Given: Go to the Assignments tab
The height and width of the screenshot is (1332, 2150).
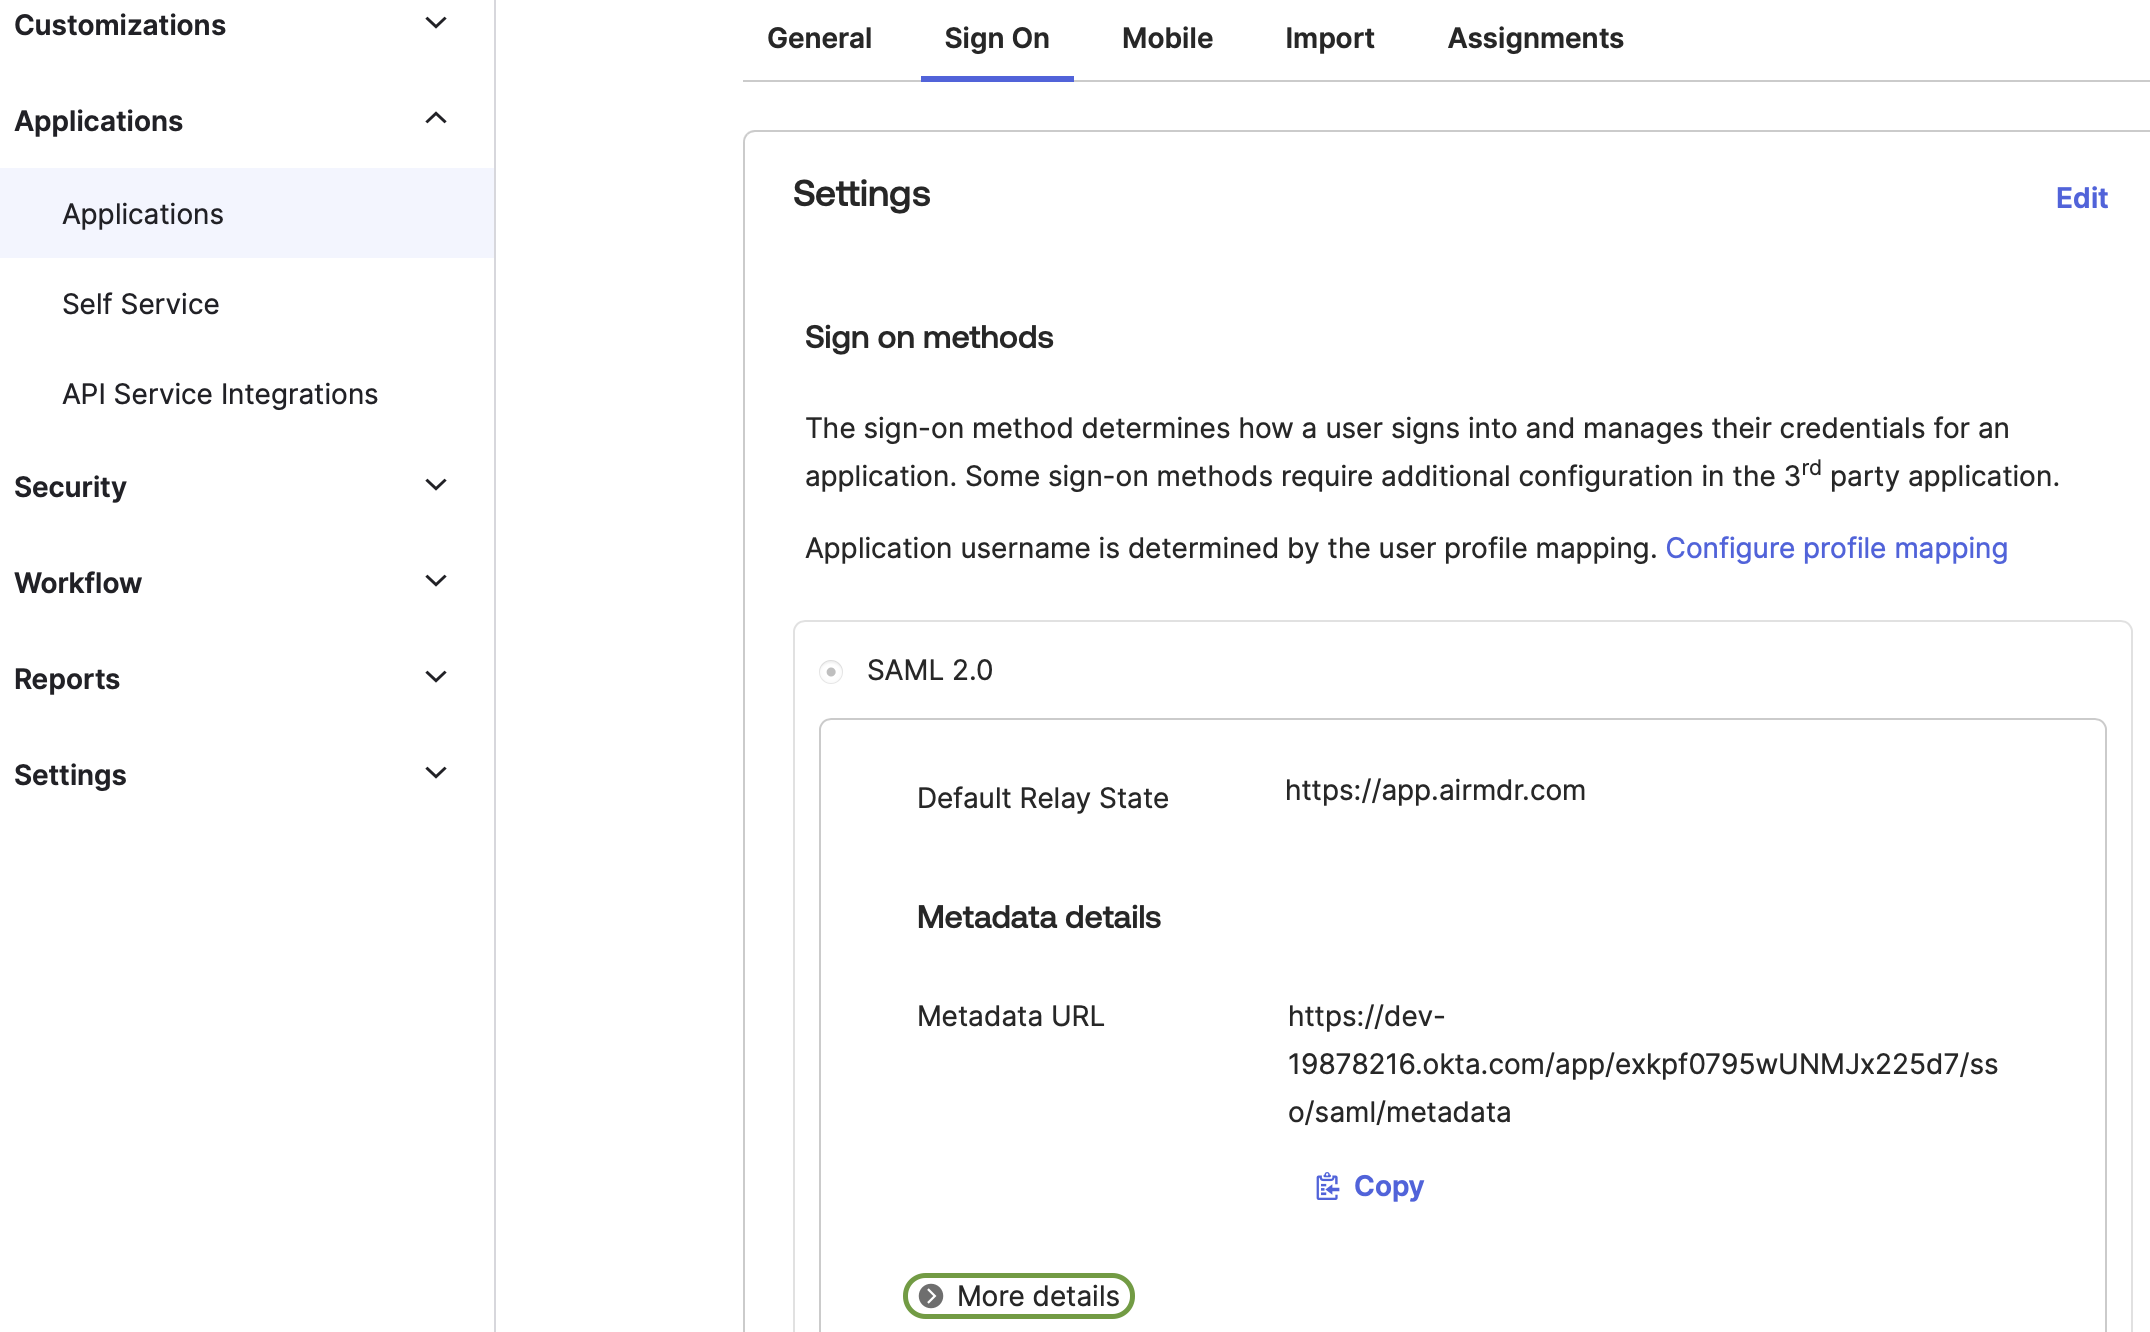Looking at the screenshot, I should click(x=1535, y=38).
